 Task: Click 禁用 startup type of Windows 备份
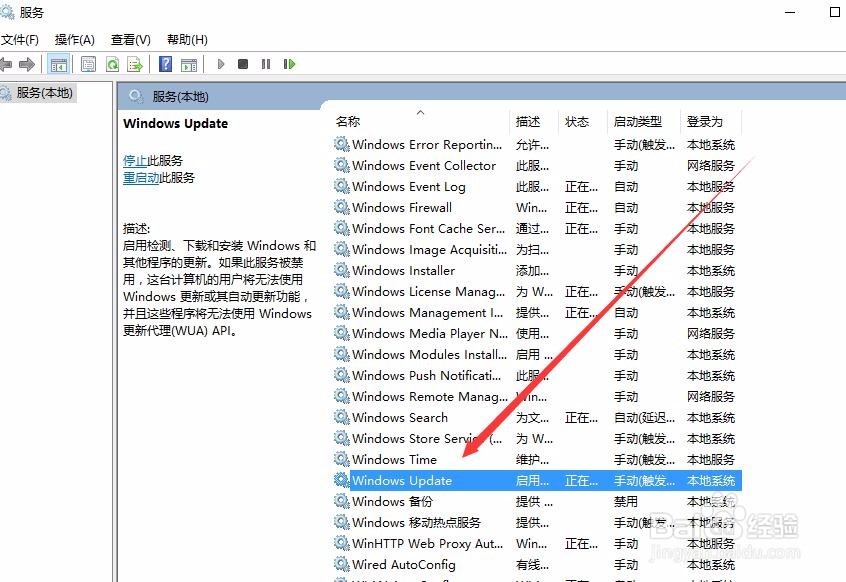[x=626, y=502]
